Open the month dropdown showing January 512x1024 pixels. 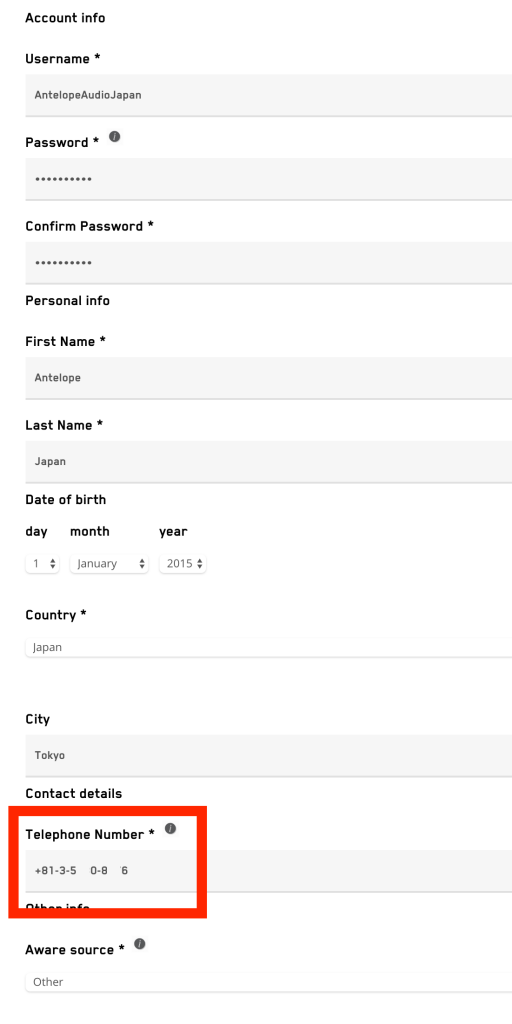[x=109, y=564]
